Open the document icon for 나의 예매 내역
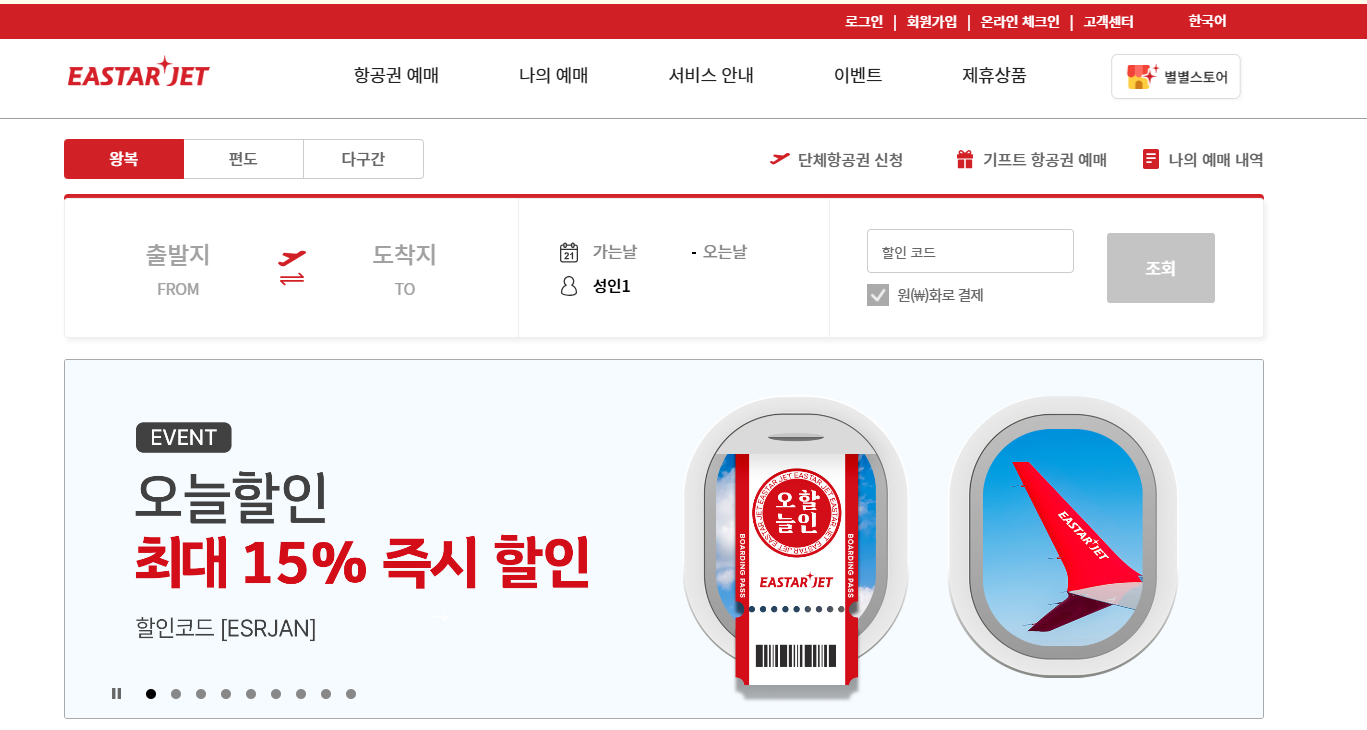Screen dimensions: 1367x730 [x=1151, y=159]
